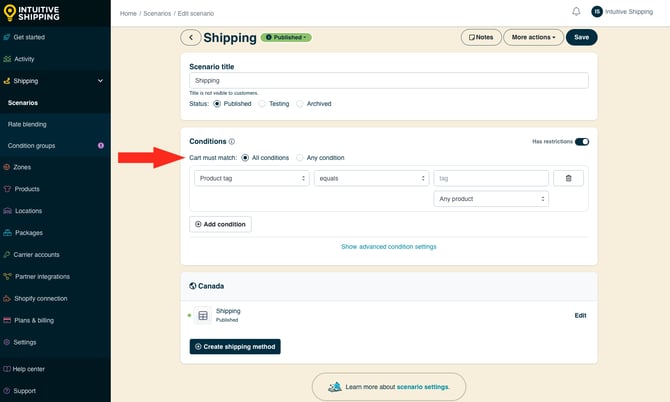Click the Canada globe icon
670x402 pixels.
[193, 286]
